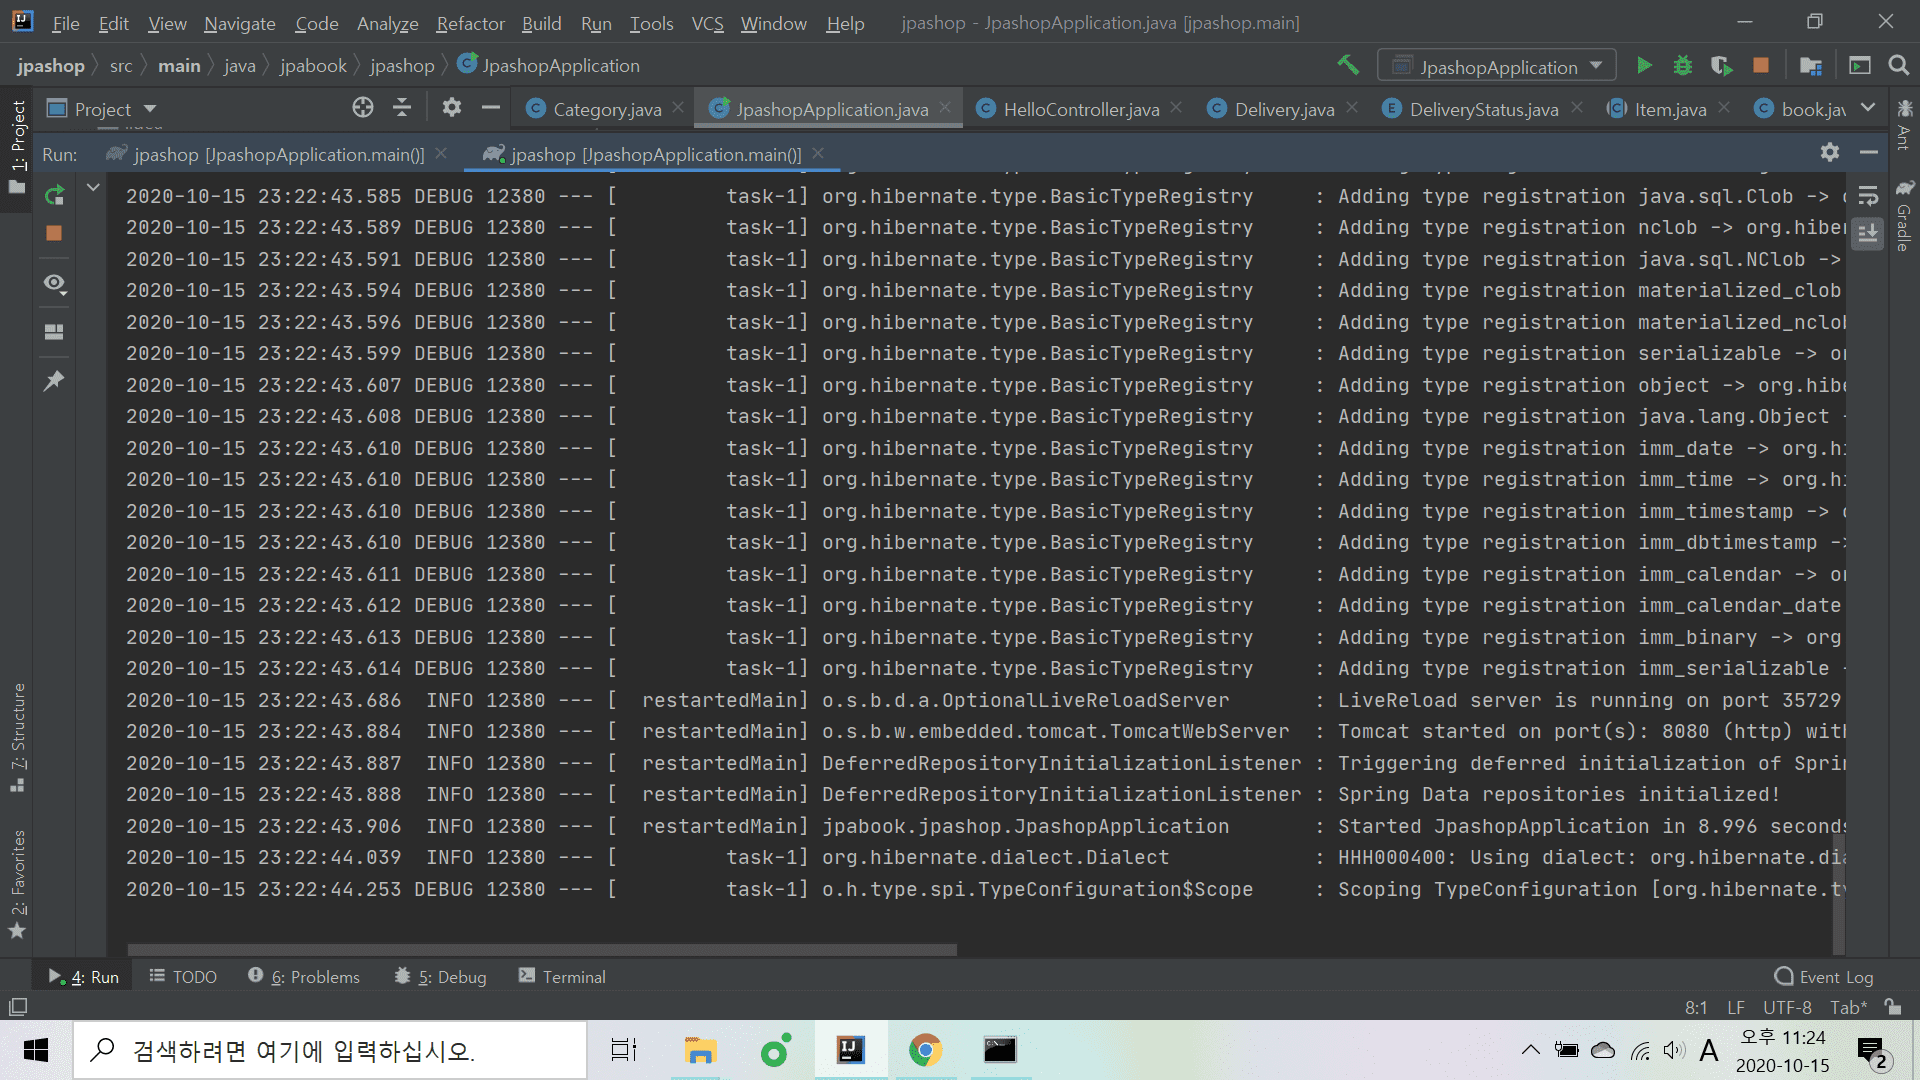Close the second jpashop Run tab
This screenshot has height=1080, width=1920.
818,153
